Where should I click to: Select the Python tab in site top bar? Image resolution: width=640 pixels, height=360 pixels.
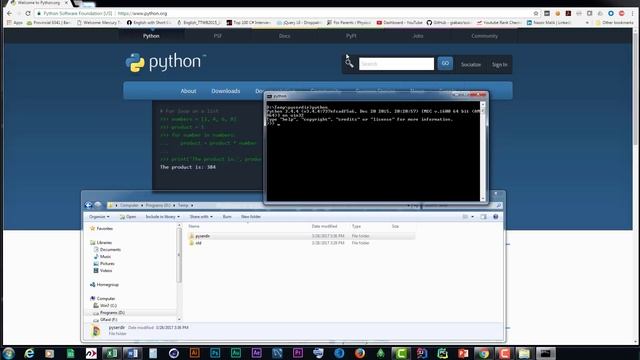click(x=151, y=36)
